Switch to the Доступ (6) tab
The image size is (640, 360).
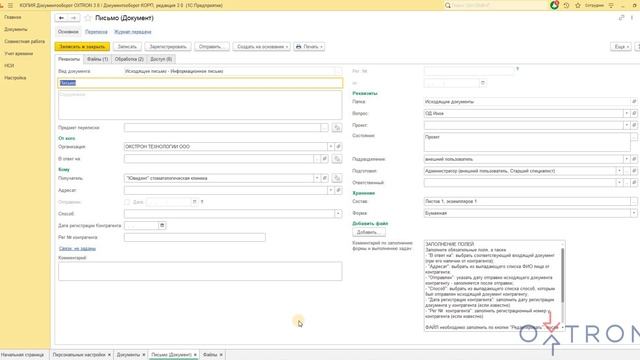[x=161, y=59]
